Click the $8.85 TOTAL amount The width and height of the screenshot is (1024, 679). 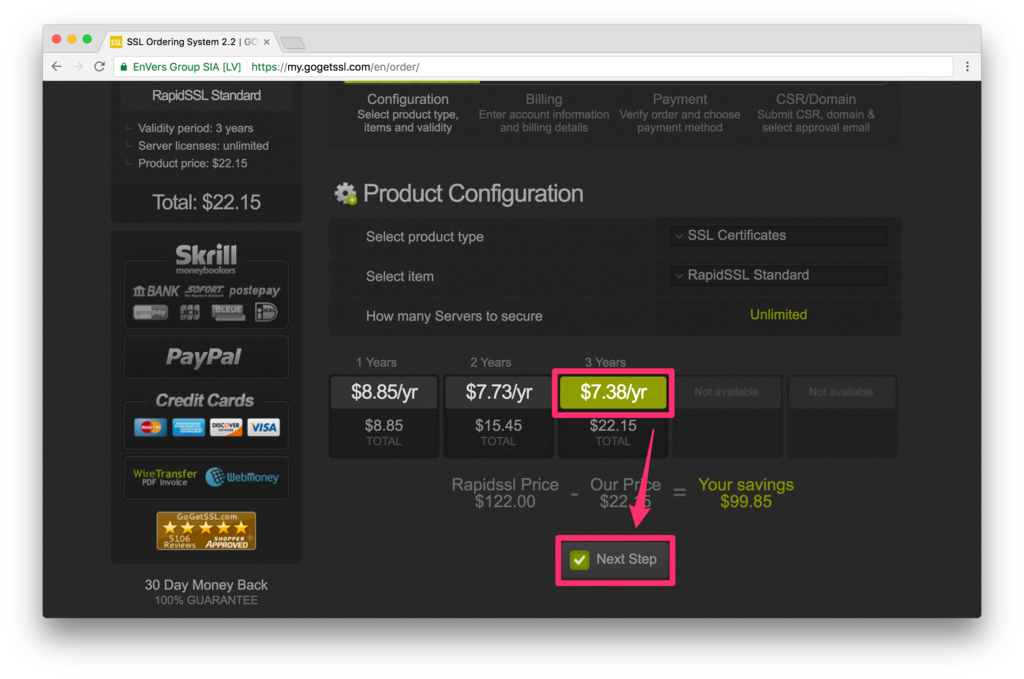pos(383,432)
